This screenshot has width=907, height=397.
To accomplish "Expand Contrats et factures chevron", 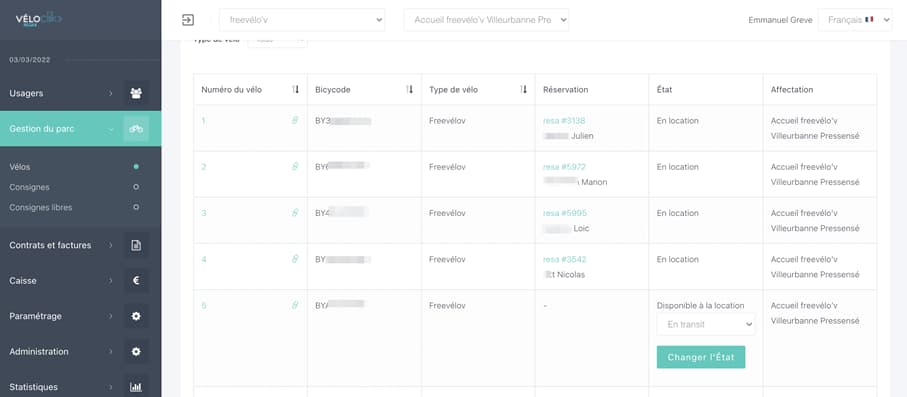I will pos(110,245).
